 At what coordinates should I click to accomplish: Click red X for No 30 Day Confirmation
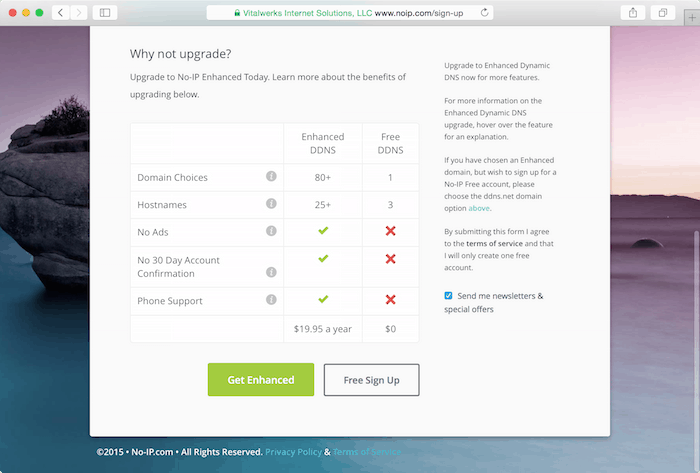coord(391,259)
